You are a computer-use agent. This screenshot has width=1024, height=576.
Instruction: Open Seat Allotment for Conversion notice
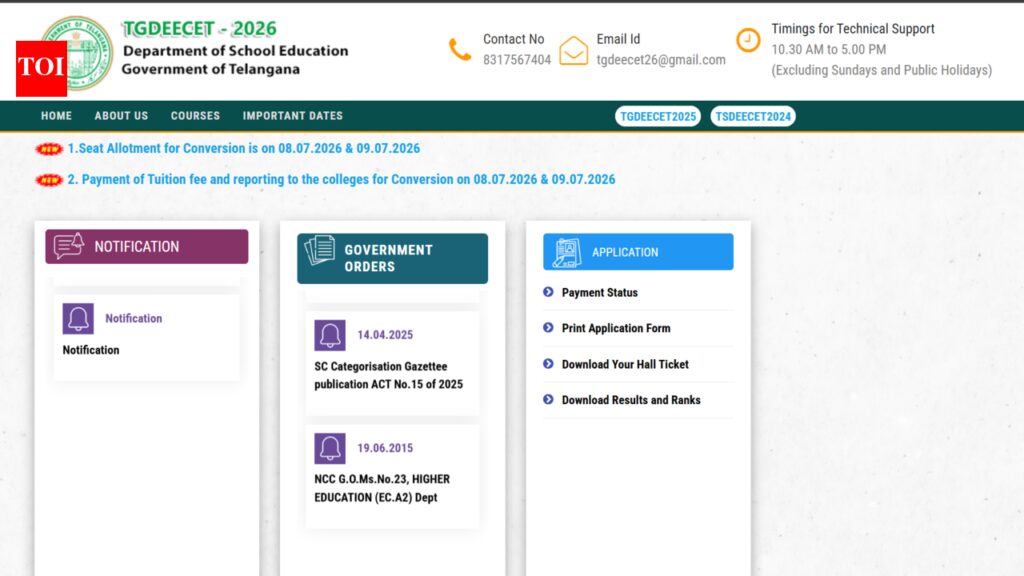244,148
